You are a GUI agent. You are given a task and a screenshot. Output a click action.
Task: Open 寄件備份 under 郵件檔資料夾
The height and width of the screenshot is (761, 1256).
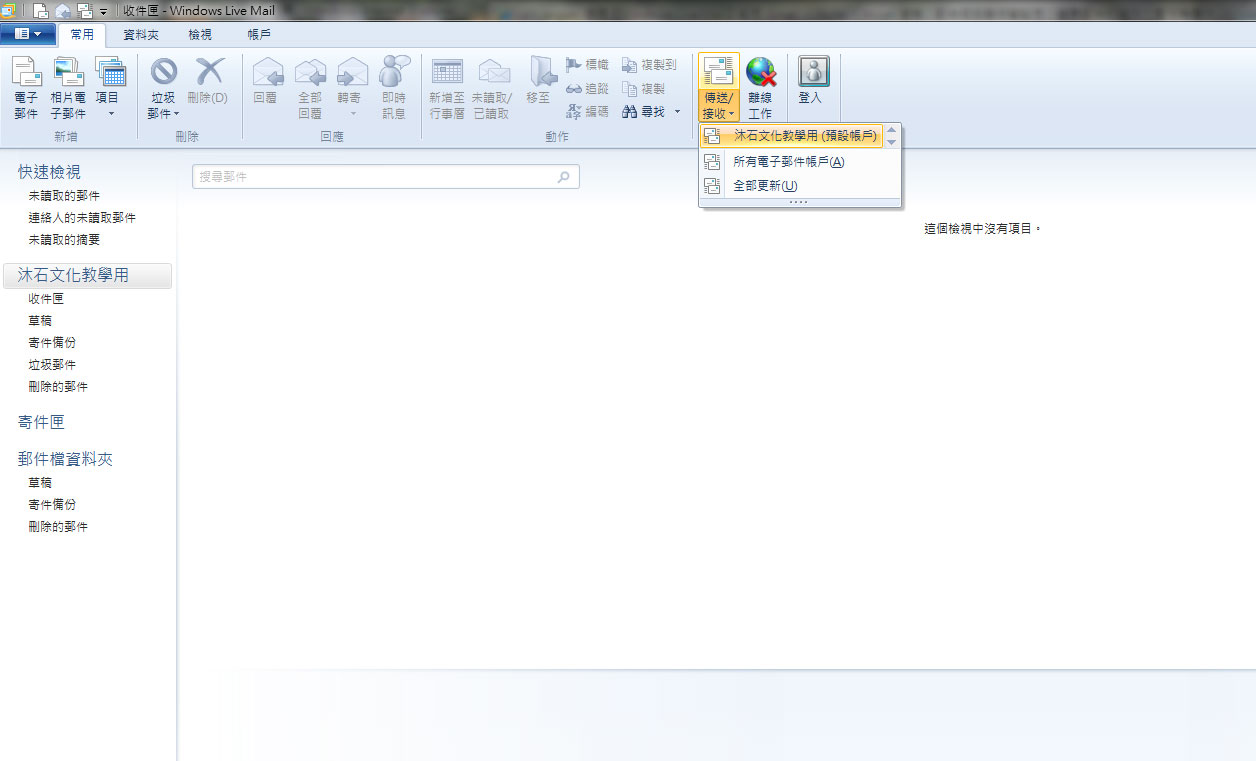[52, 505]
